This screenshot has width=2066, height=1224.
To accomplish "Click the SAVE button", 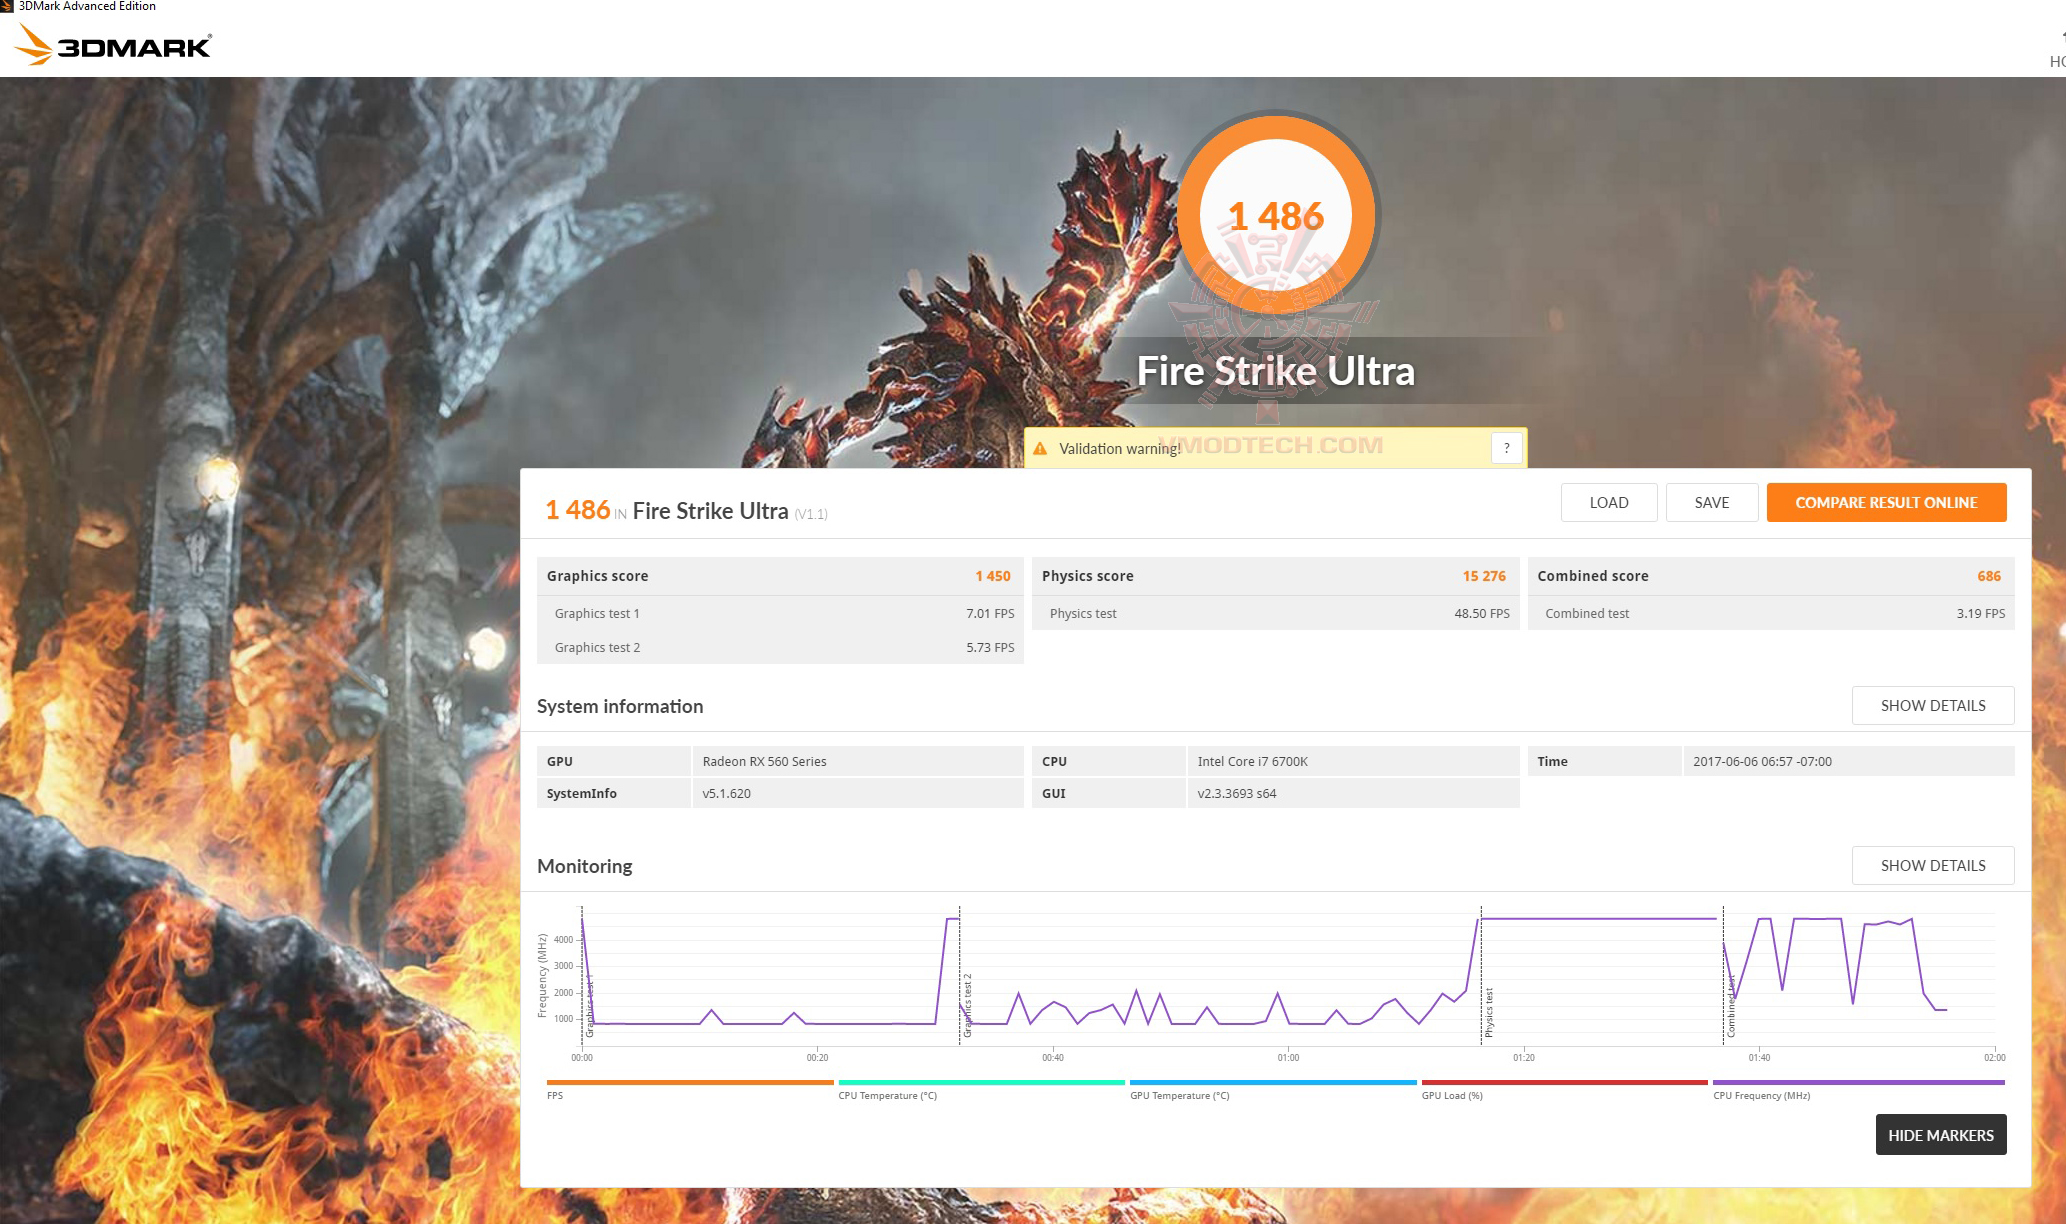I will (x=1712, y=502).
